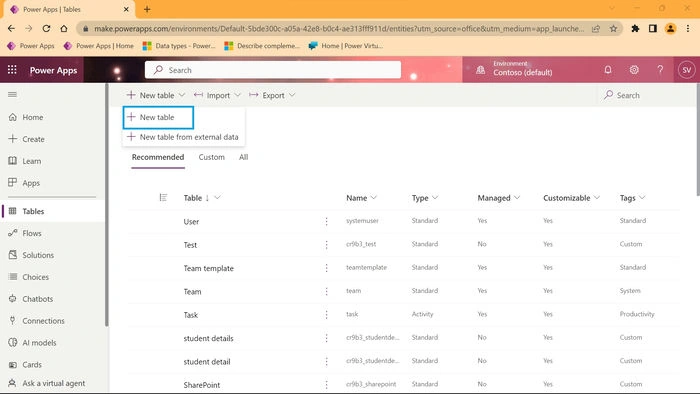Open a new browser tab
This screenshot has height=394, width=700.
coord(147,9)
